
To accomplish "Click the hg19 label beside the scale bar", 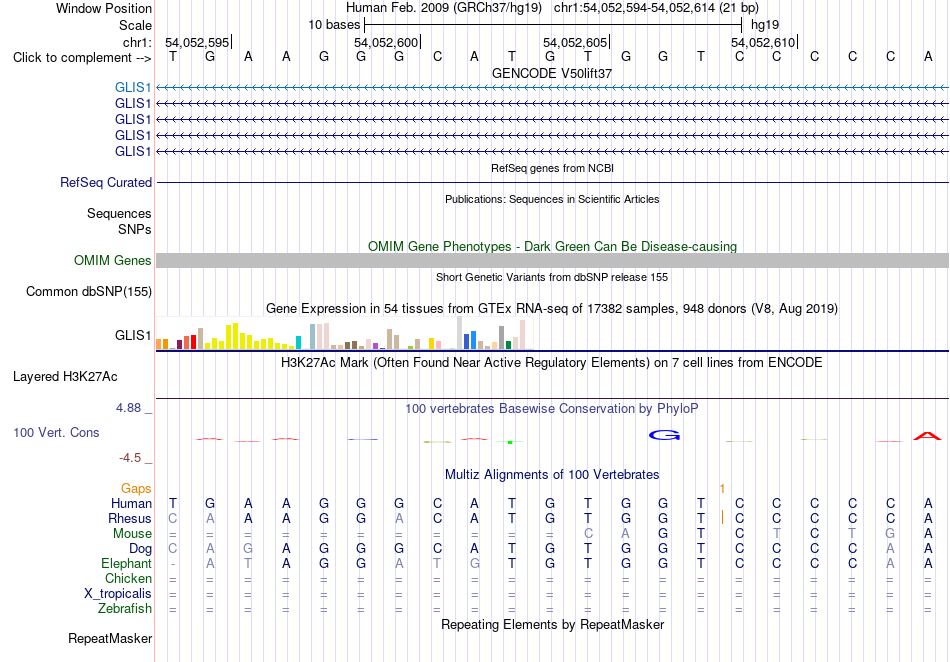I will tap(765, 25).
